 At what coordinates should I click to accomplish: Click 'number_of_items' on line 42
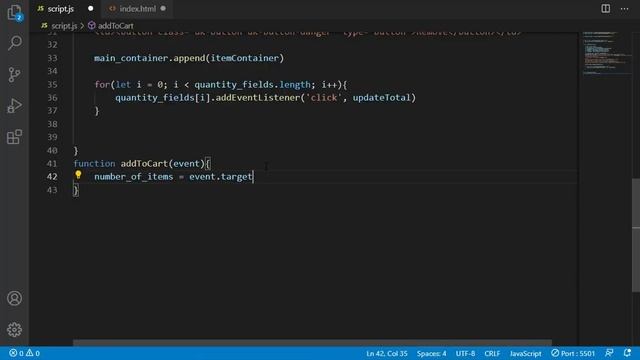tap(133, 177)
